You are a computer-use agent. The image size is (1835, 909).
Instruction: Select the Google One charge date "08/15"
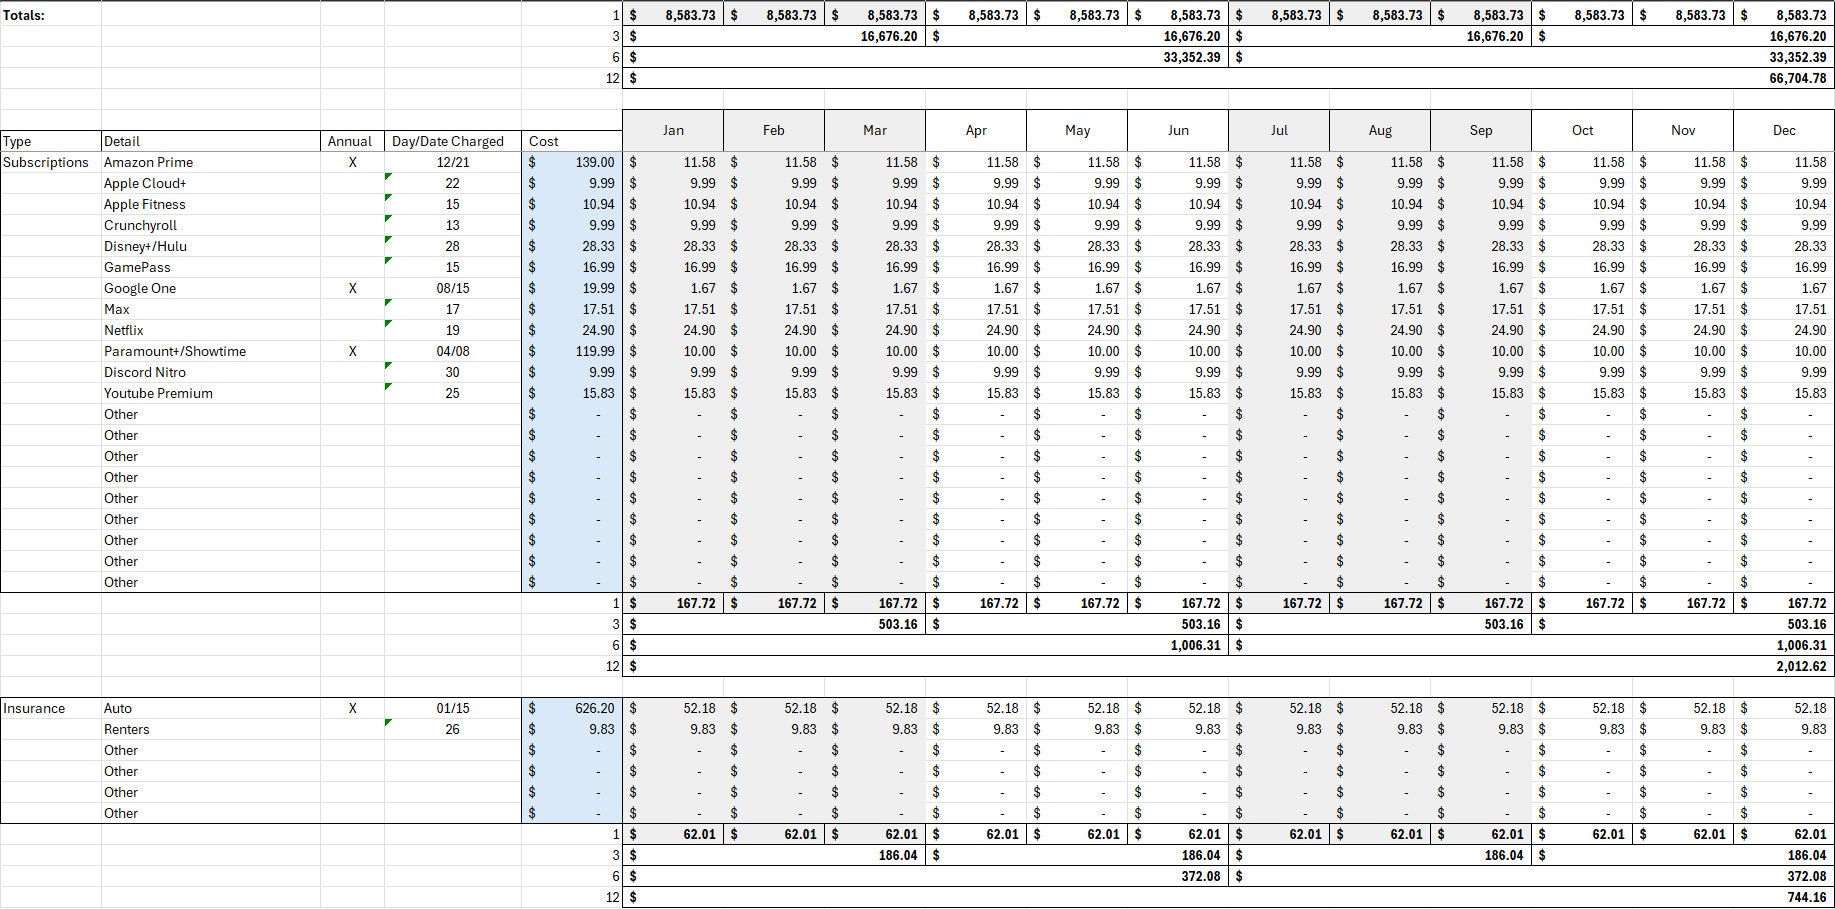pyautogui.click(x=452, y=288)
